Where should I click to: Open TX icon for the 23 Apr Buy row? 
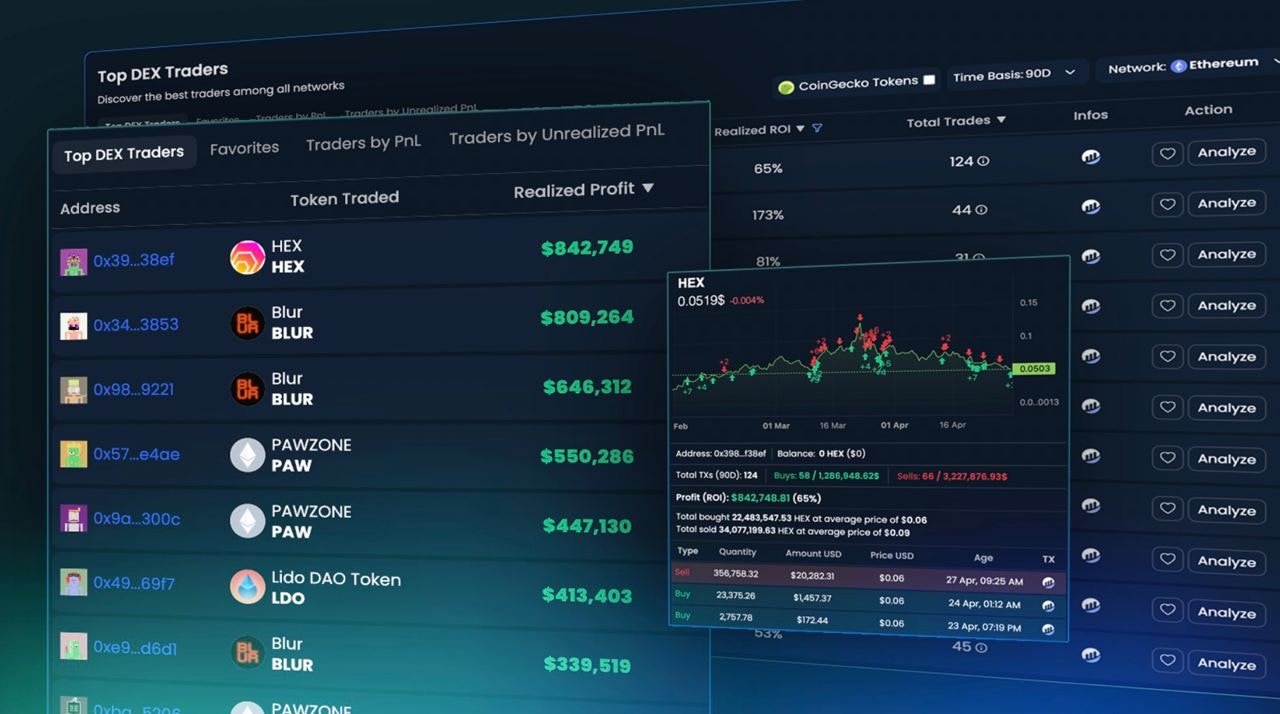pyautogui.click(x=1048, y=629)
